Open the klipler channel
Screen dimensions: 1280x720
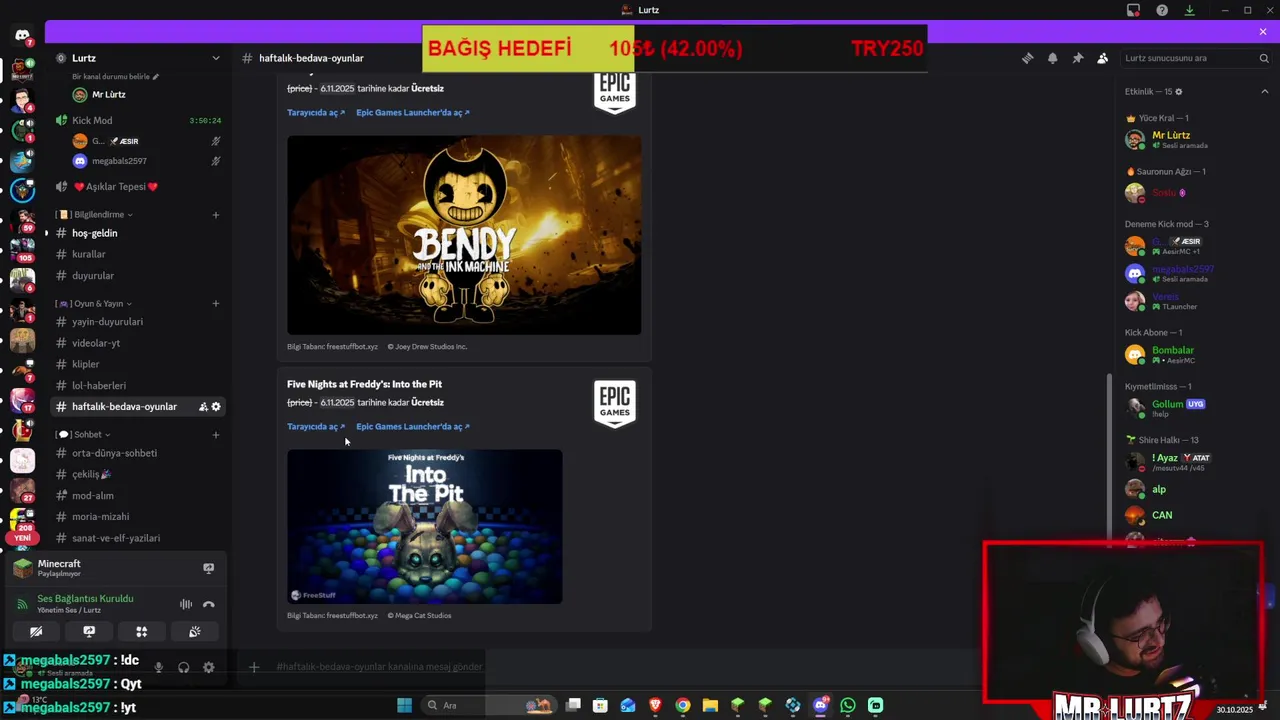click(x=138, y=364)
